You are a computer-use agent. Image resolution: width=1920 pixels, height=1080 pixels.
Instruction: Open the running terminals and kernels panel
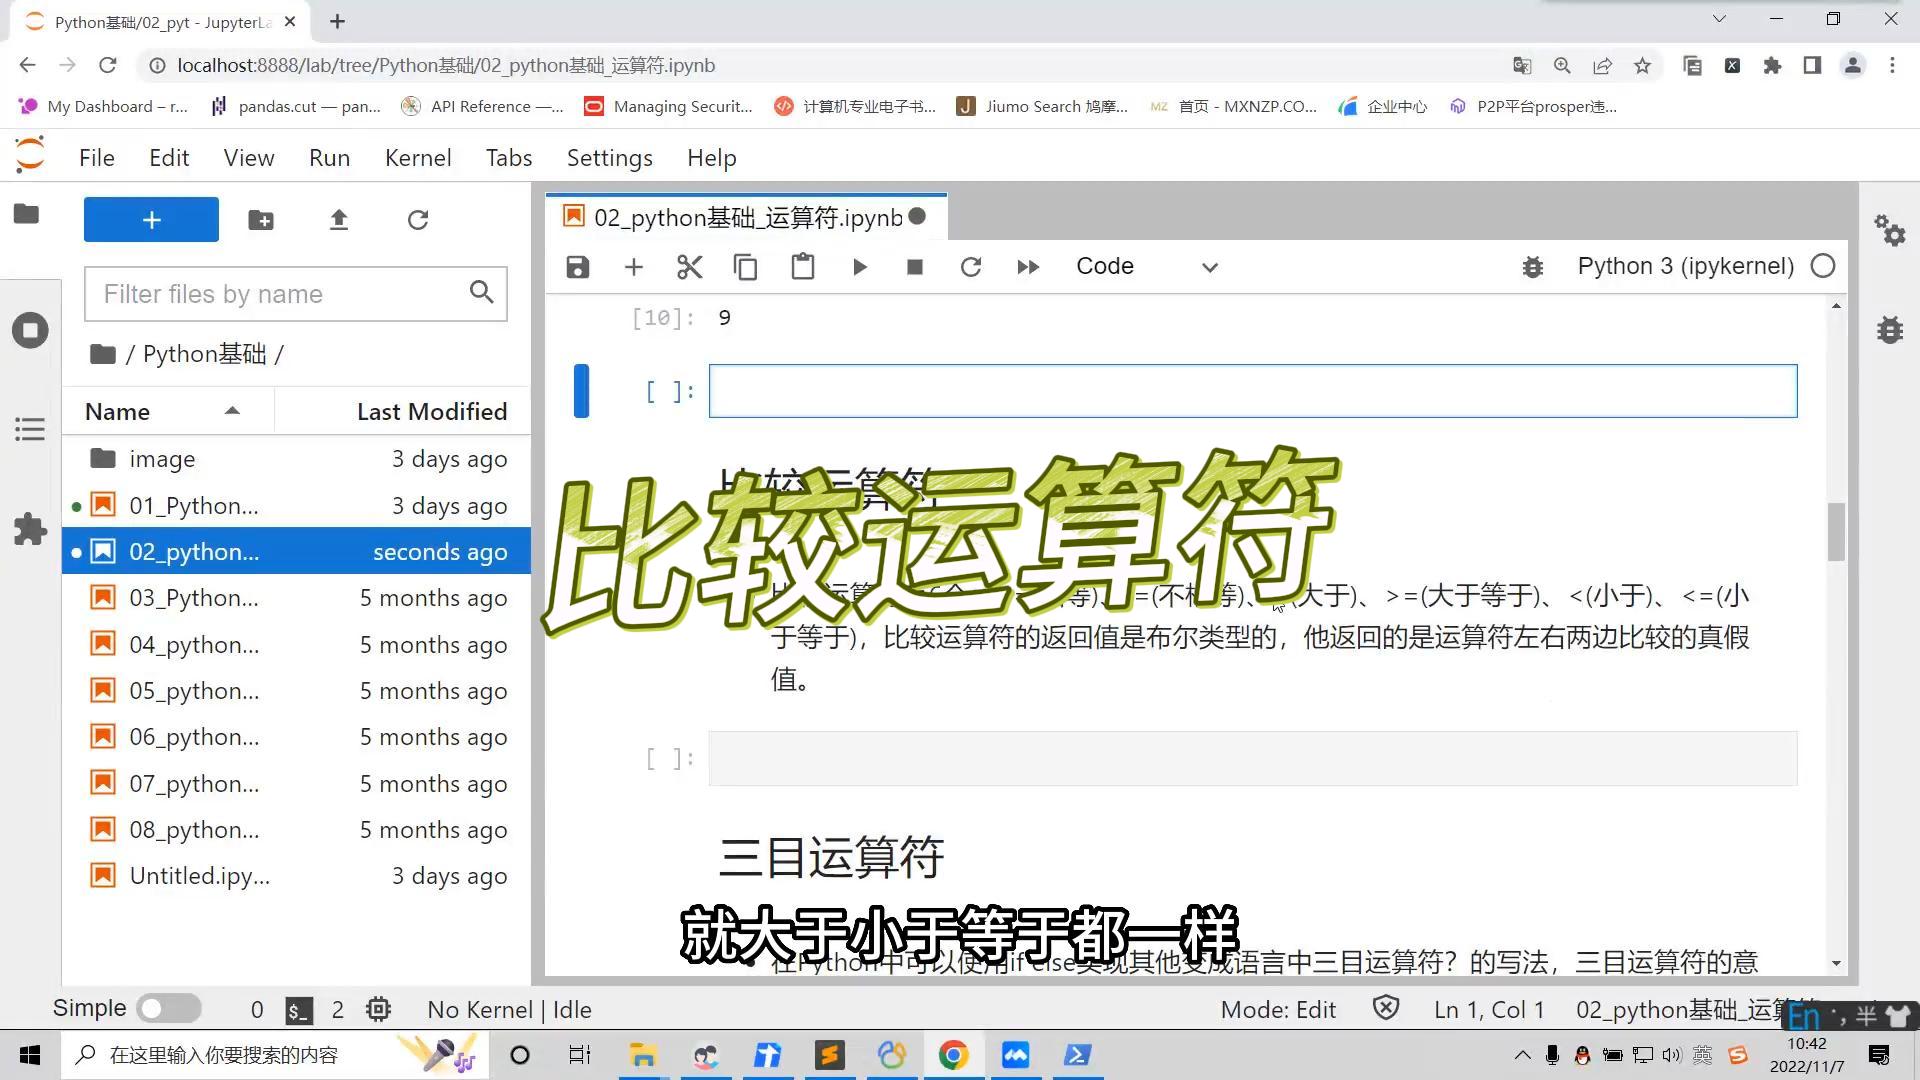coord(30,330)
